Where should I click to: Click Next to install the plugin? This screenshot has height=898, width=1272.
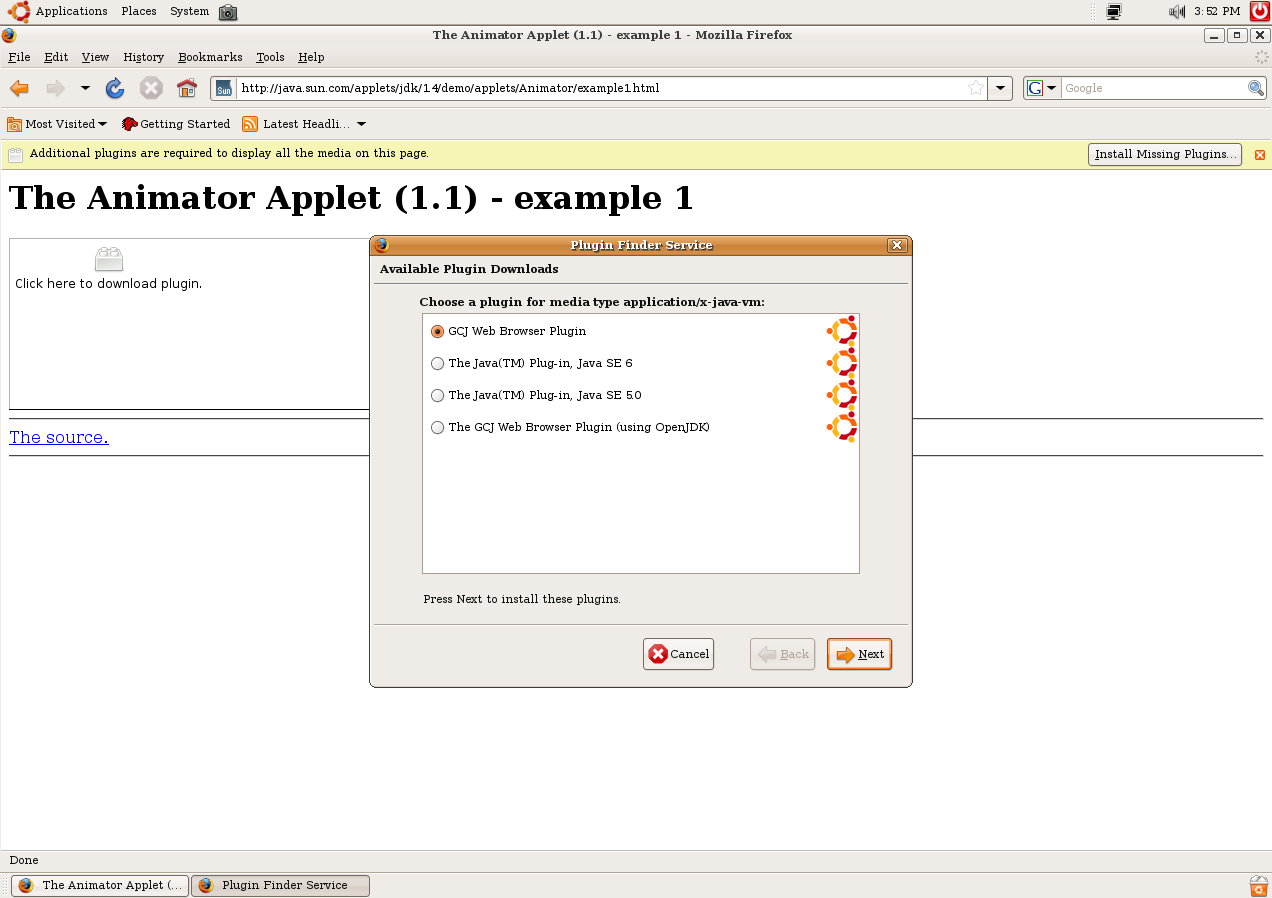pos(859,654)
